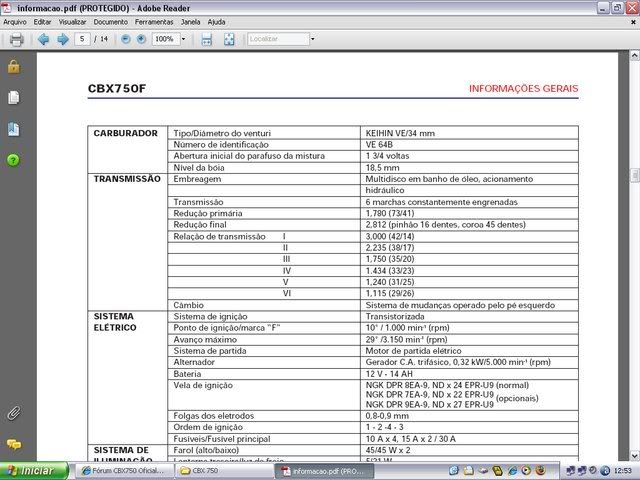The width and height of the screenshot is (640, 480).
Task: Click 6 marchas constantemente engrenadas text
Action: pos(441,202)
